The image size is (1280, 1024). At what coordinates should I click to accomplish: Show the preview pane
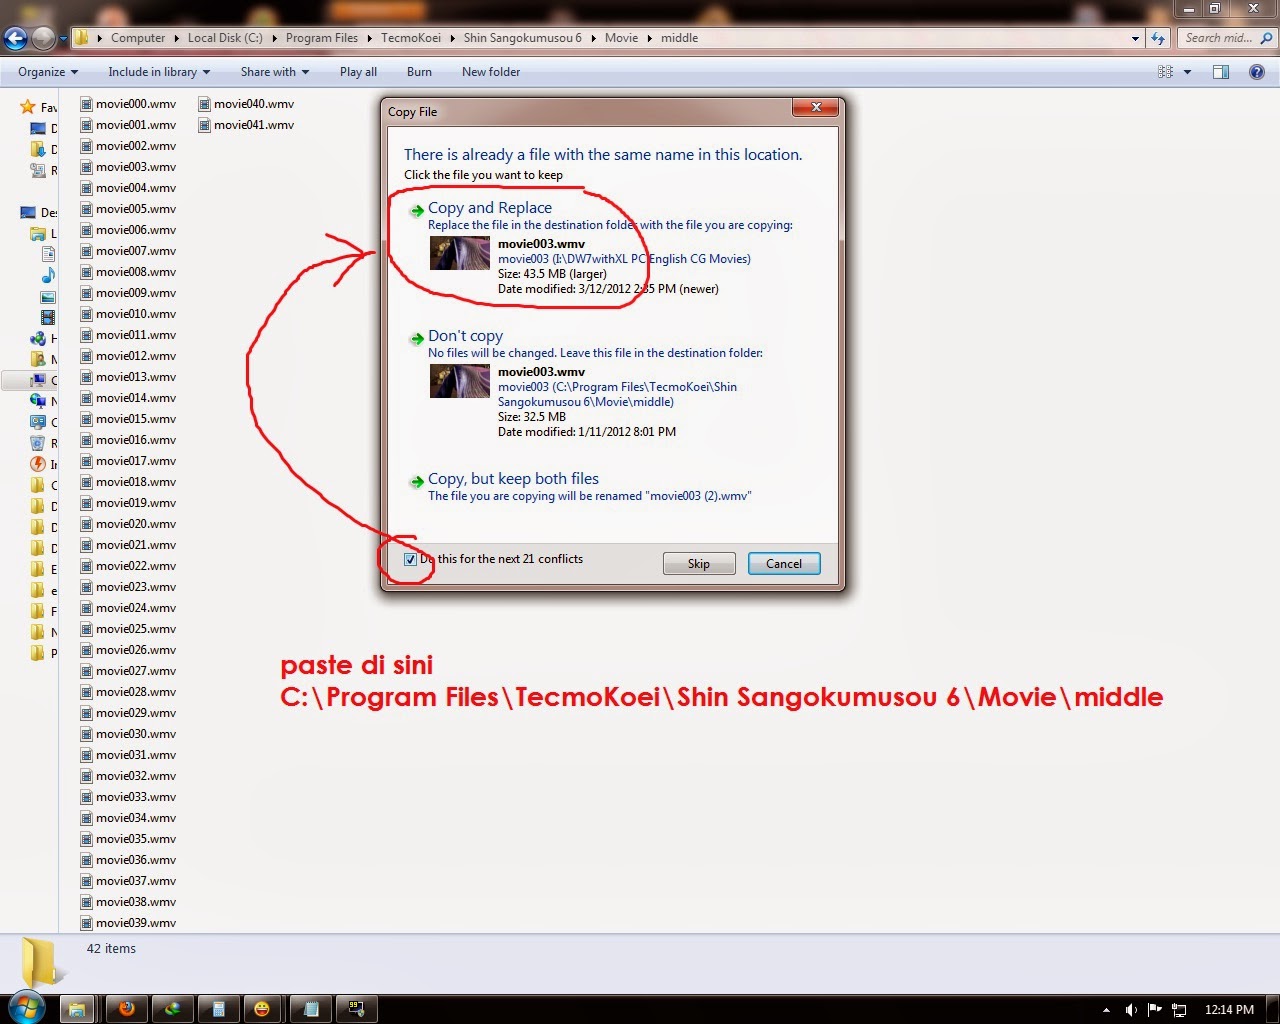point(1221,72)
